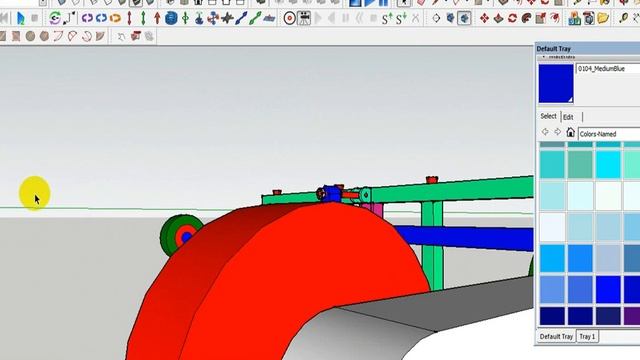Open the Colors-Named library dropdown
The image size is (640, 360).
coord(609,134)
